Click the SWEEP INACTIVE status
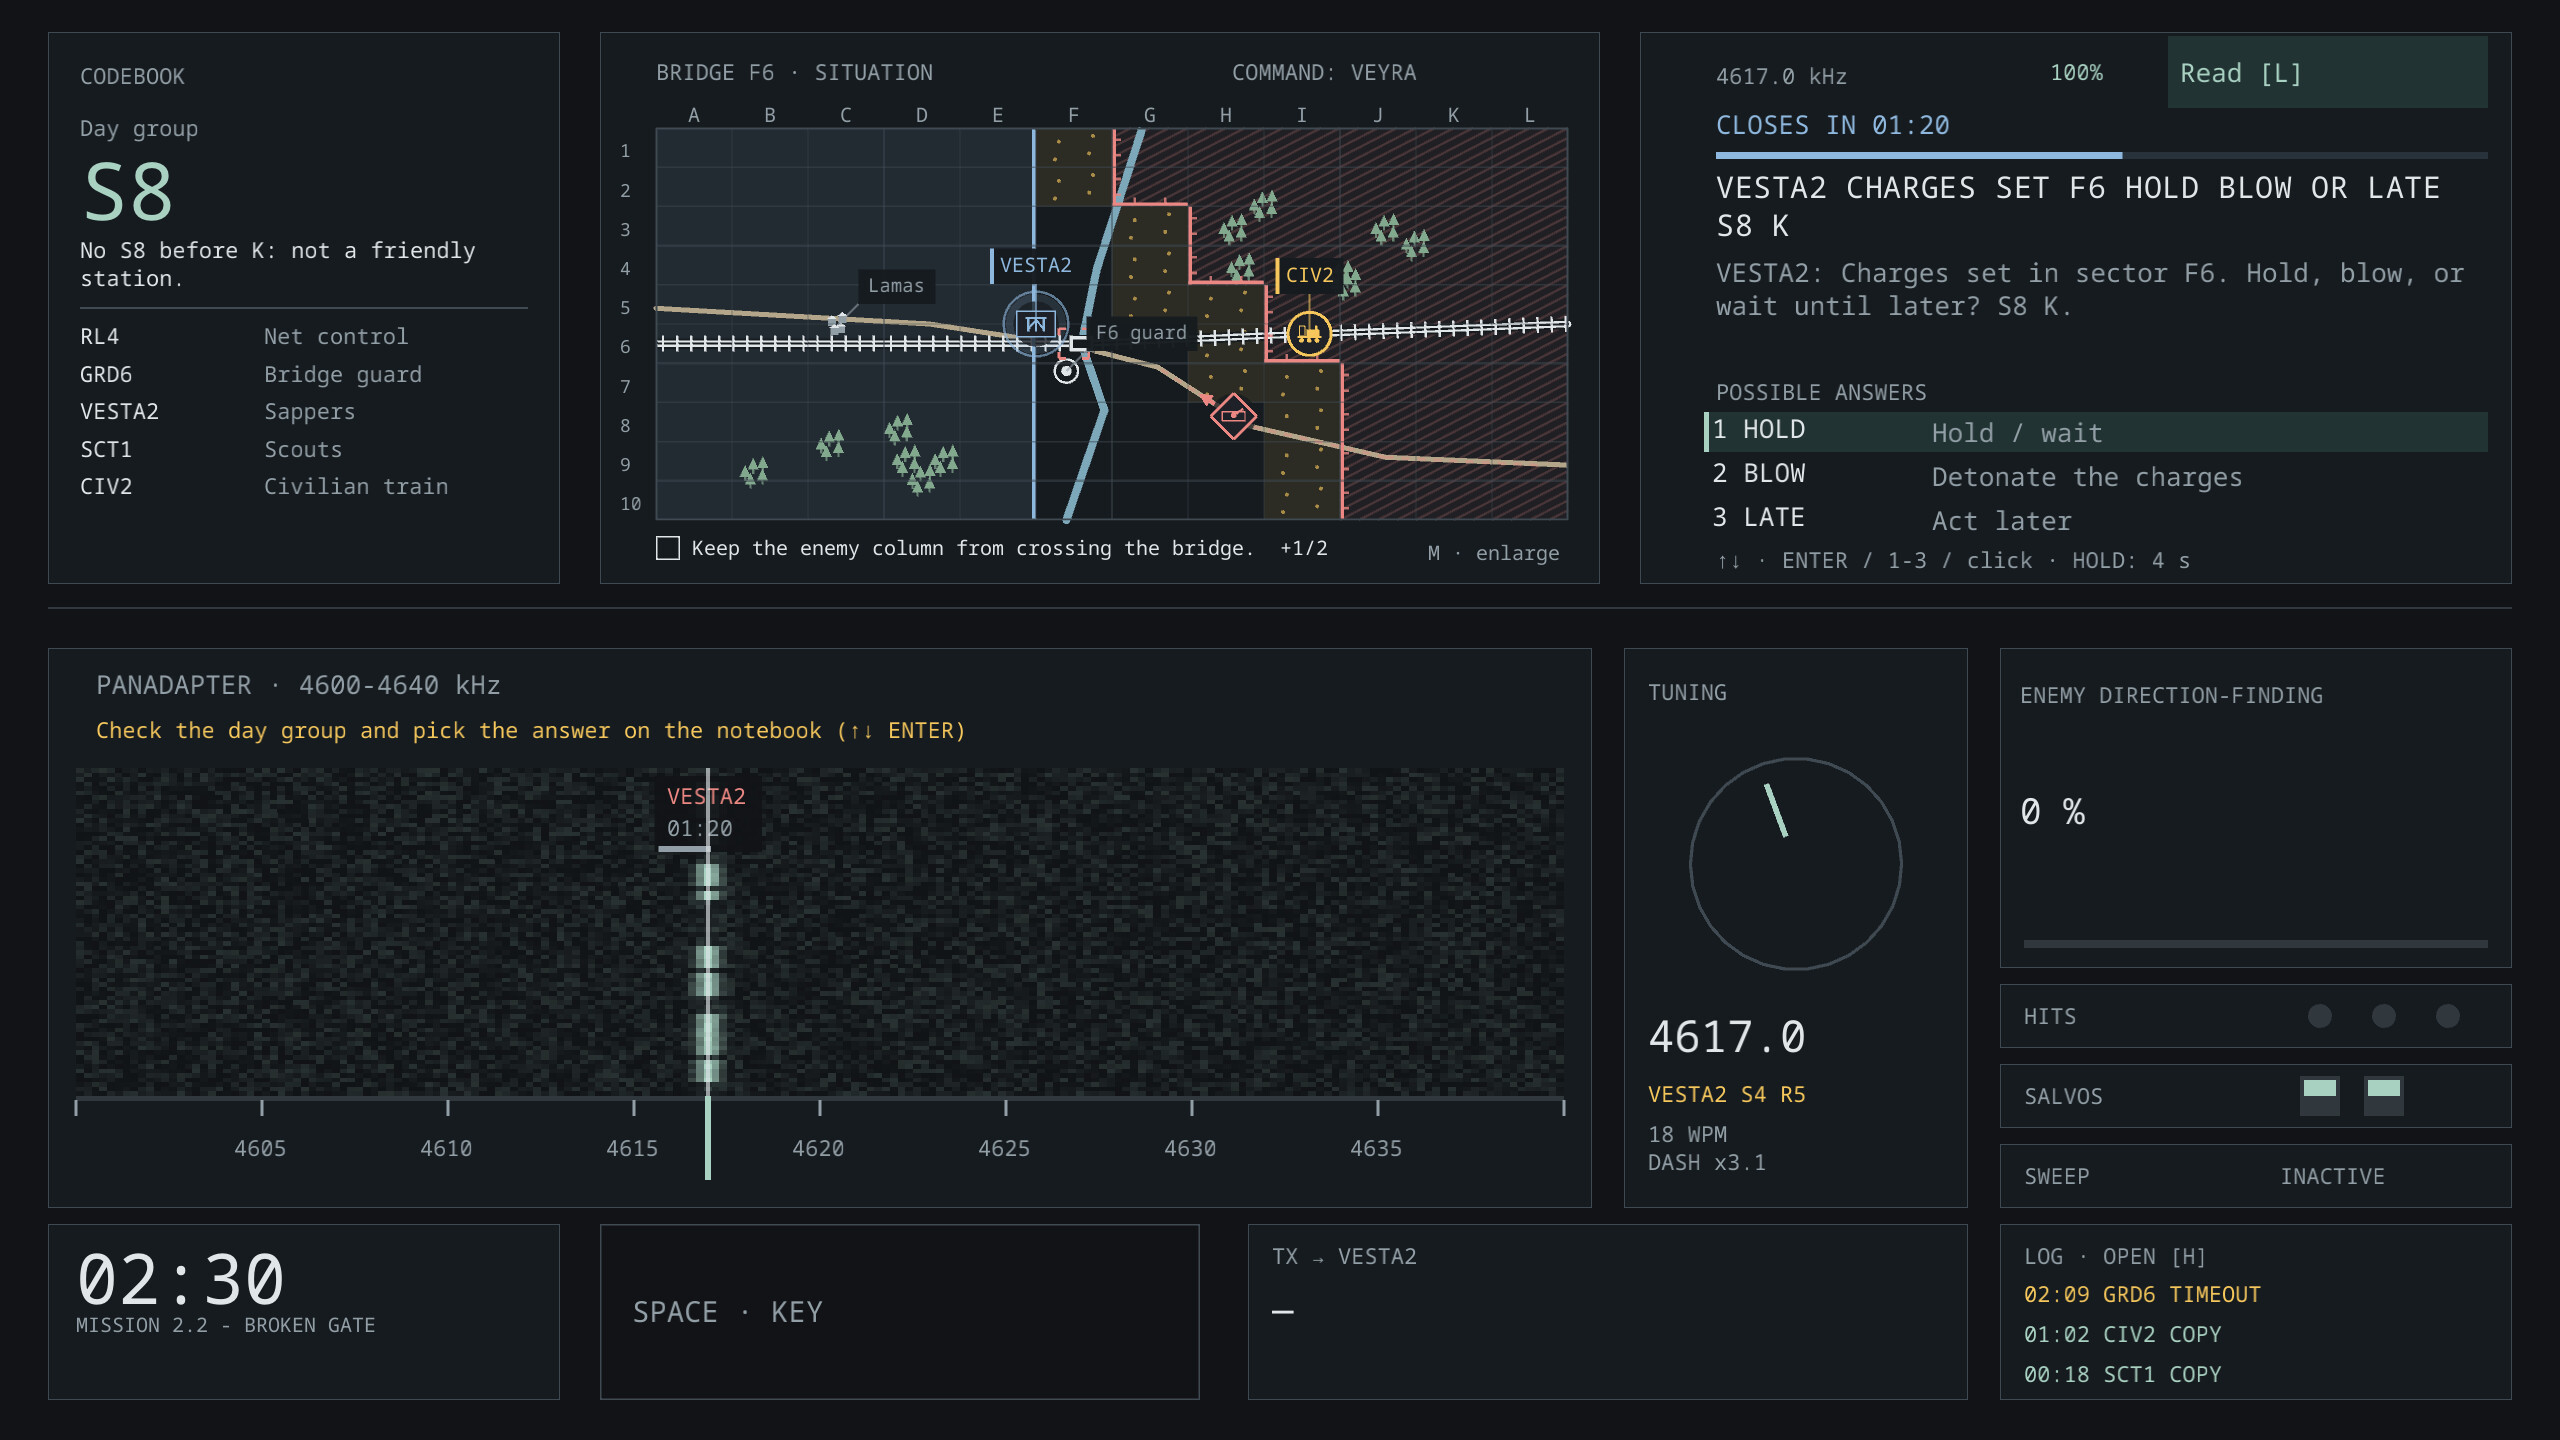Viewport: 2560px width, 1440px height. click(2255, 1176)
